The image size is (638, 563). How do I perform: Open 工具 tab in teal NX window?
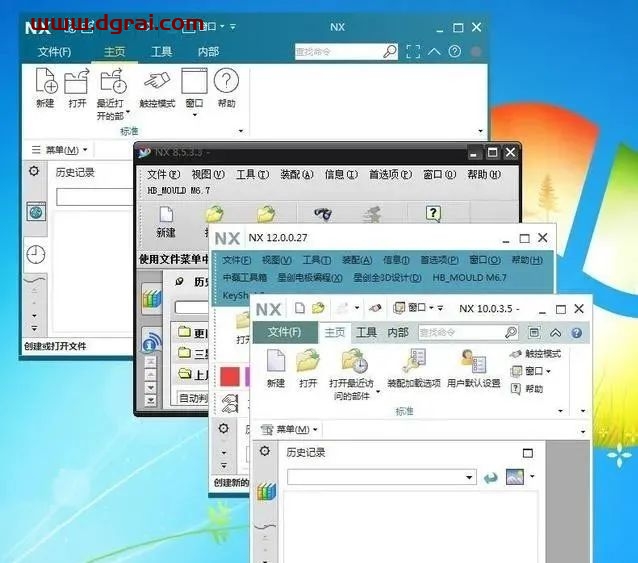point(162,52)
